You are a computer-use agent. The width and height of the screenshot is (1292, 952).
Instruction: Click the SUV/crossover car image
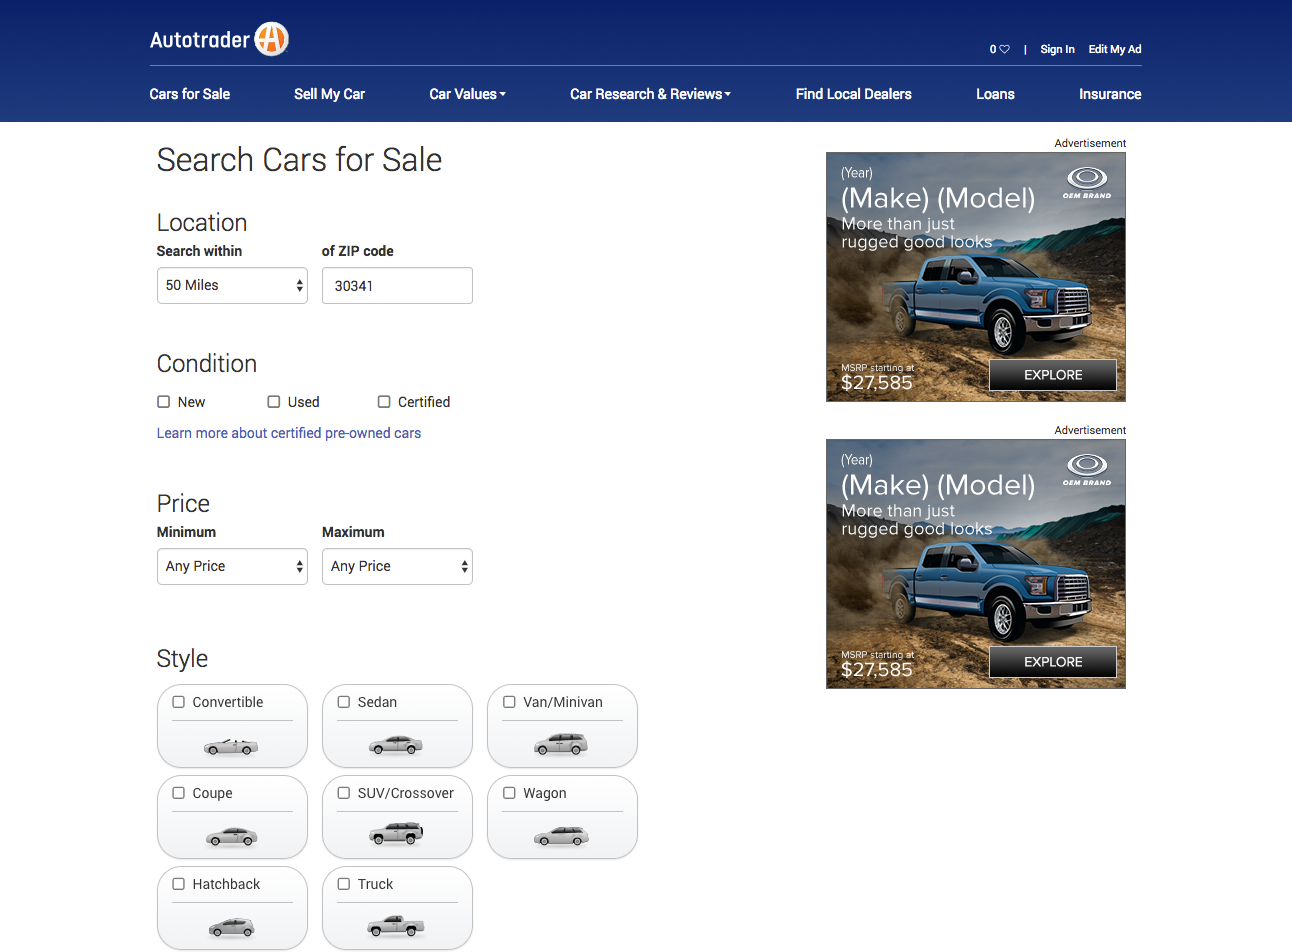click(396, 833)
